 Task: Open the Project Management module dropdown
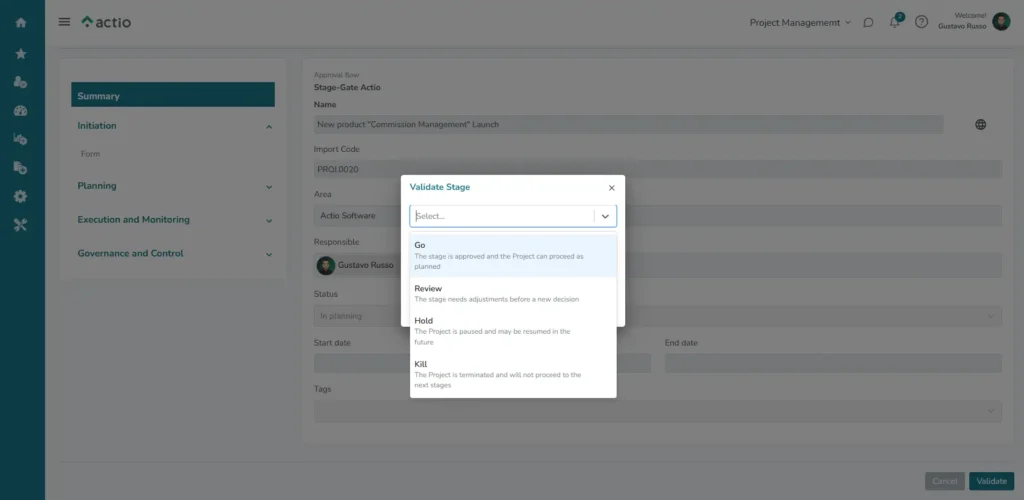pos(800,22)
